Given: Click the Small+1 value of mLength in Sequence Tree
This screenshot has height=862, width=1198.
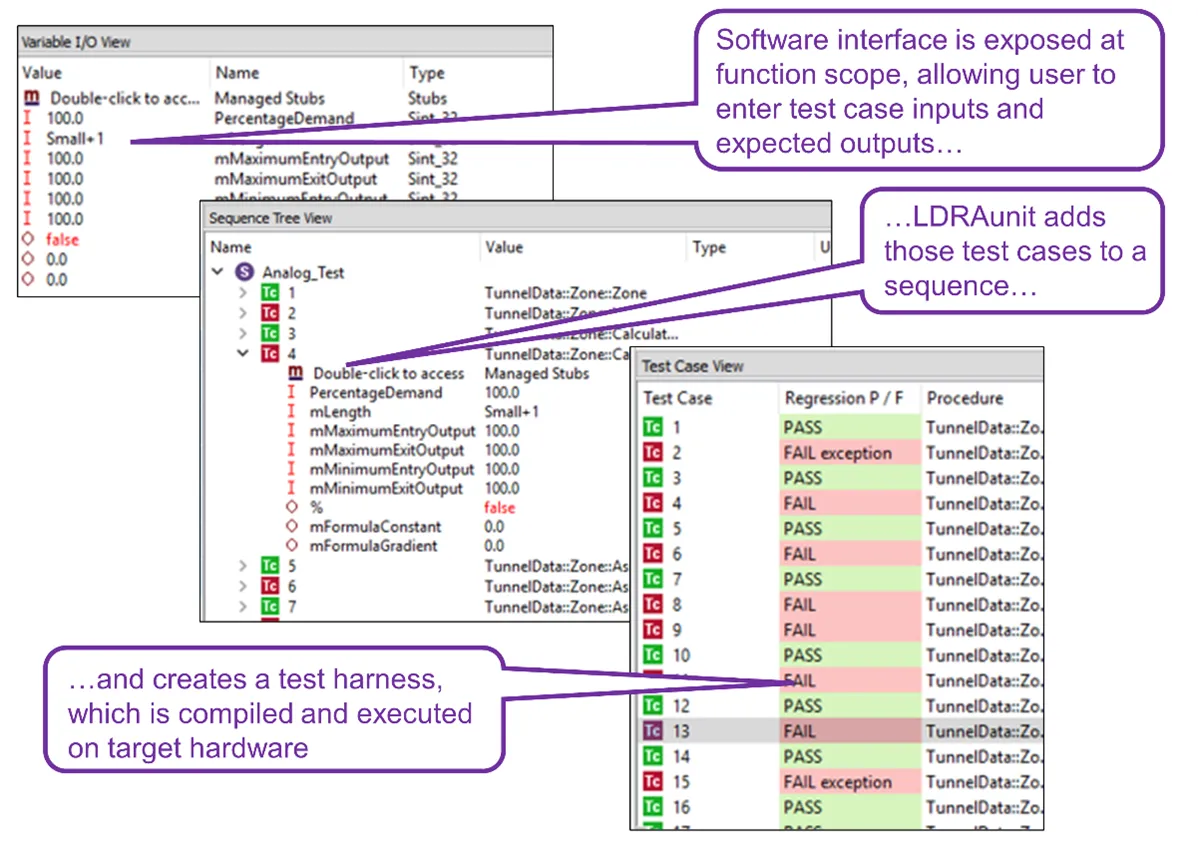Looking at the screenshot, I should (x=512, y=411).
